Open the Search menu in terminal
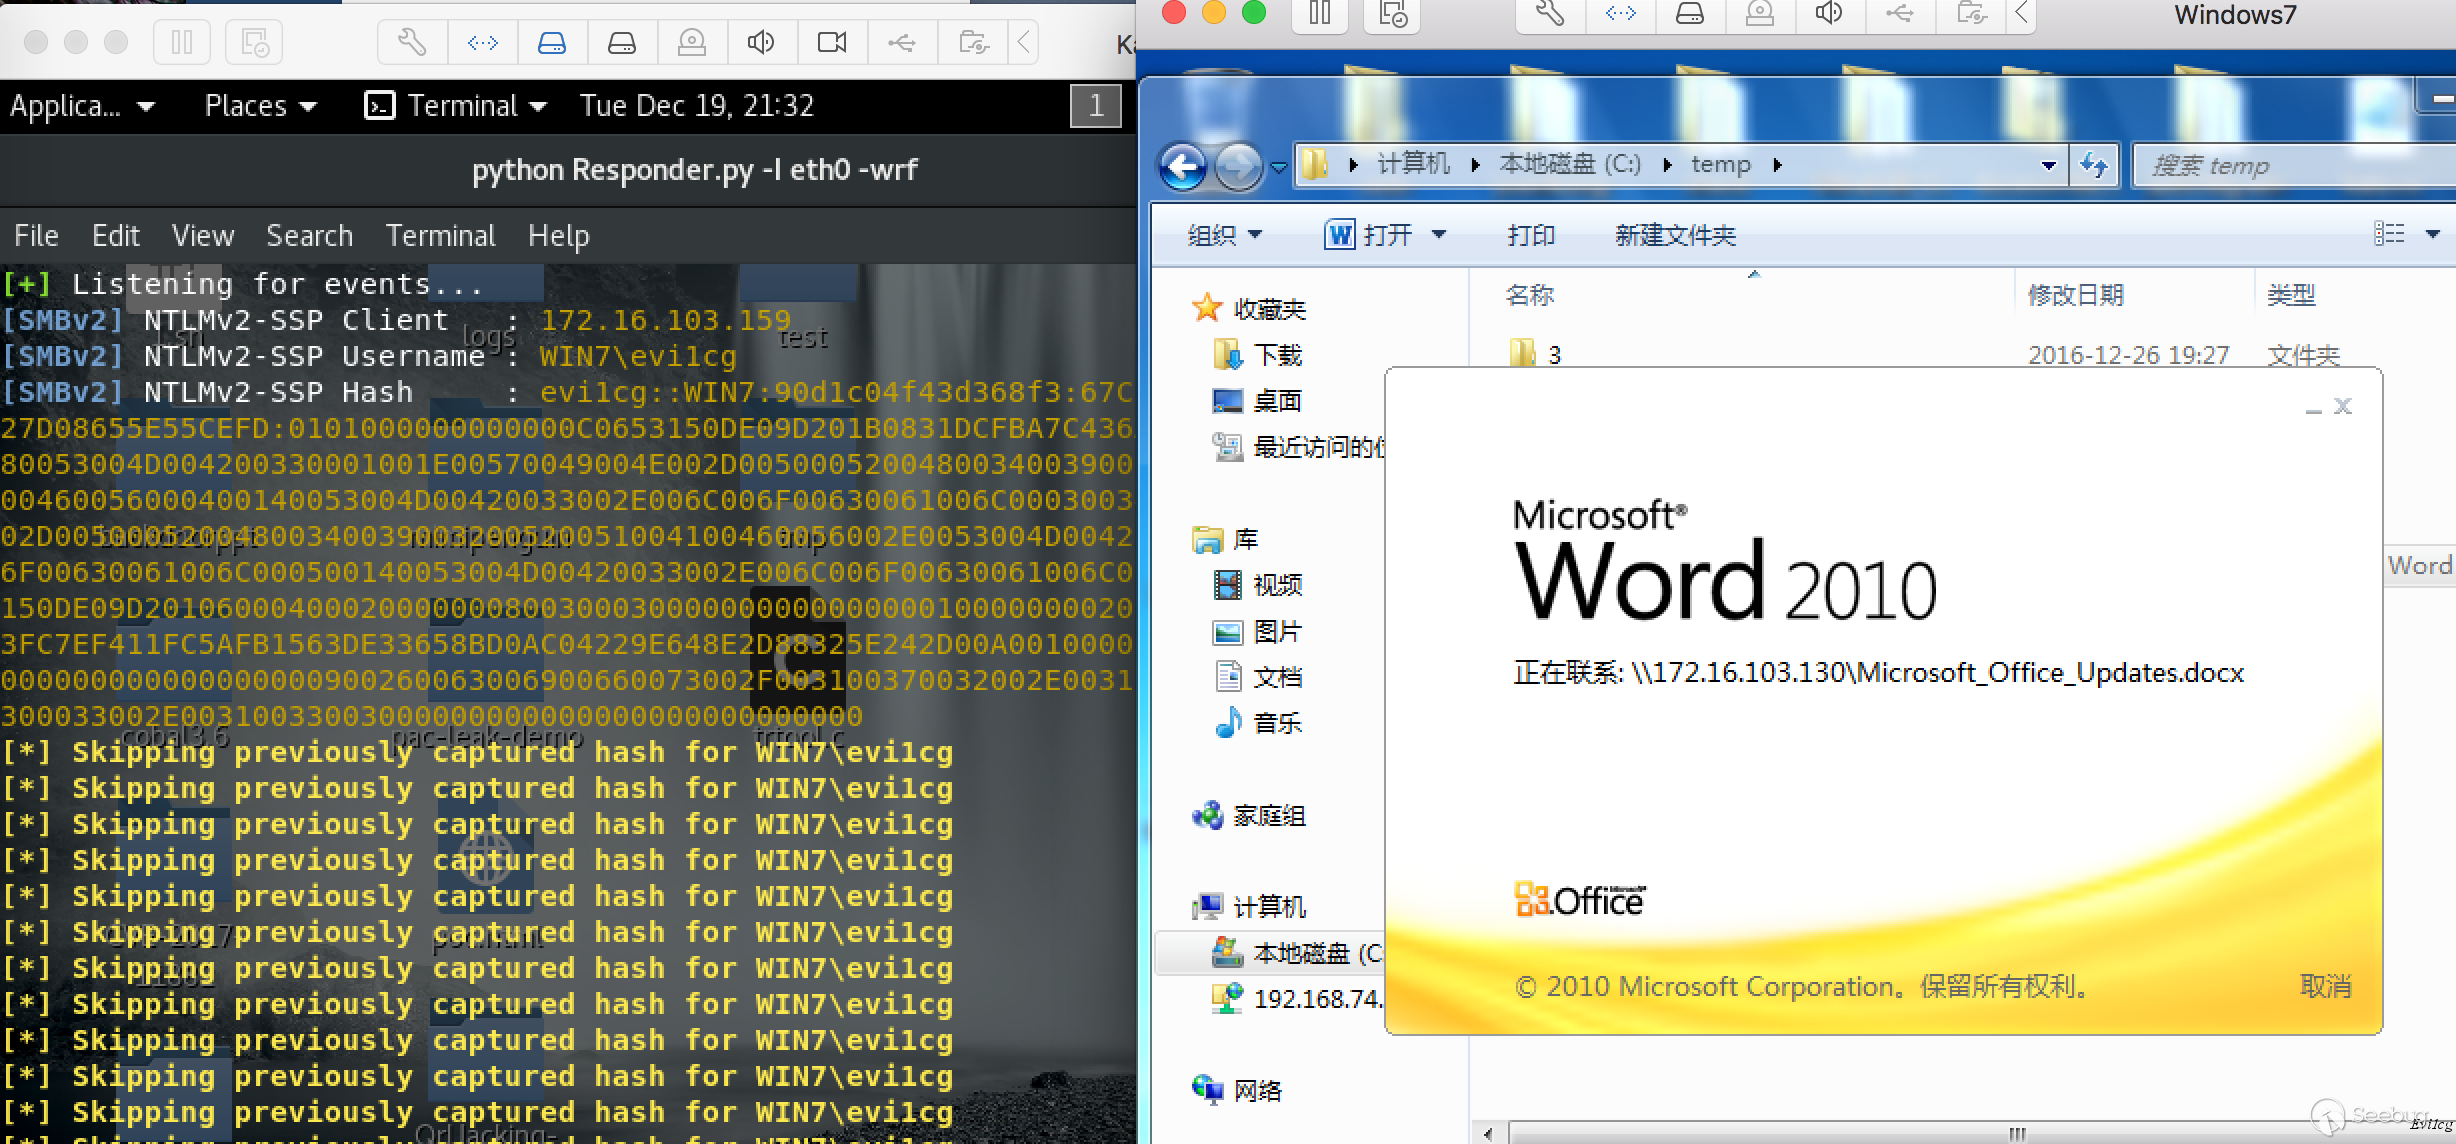 point(309,236)
